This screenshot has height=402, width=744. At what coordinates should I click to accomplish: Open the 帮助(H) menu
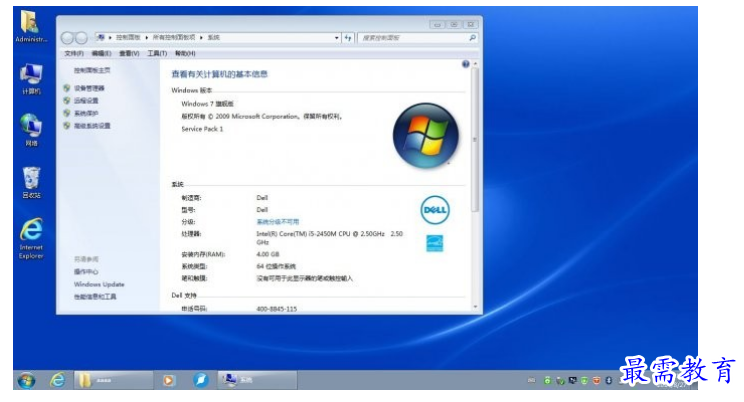(185, 54)
